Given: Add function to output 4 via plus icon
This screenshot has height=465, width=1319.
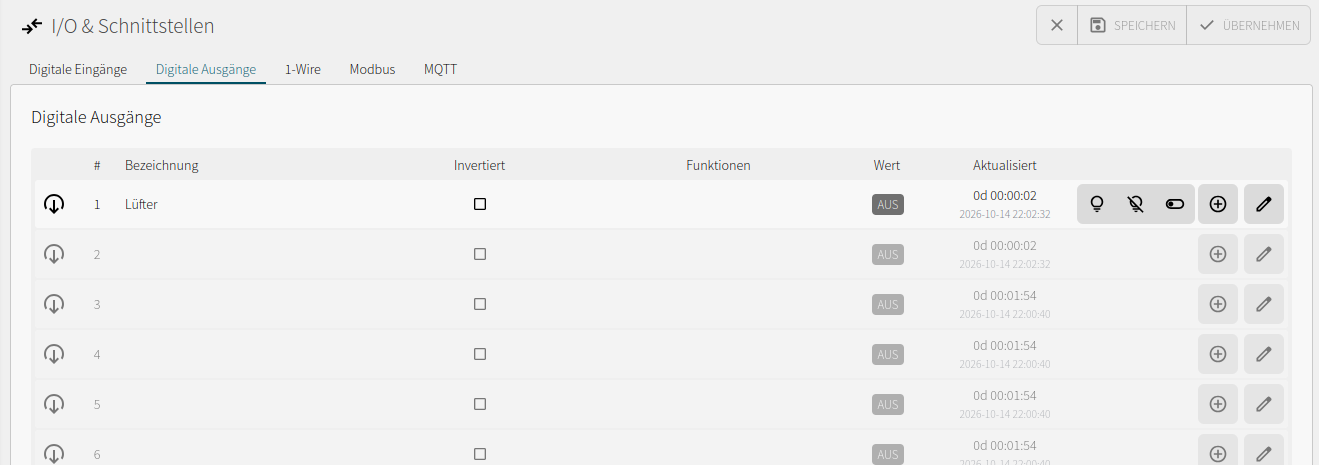Looking at the screenshot, I should pyautogui.click(x=1218, y=354).
